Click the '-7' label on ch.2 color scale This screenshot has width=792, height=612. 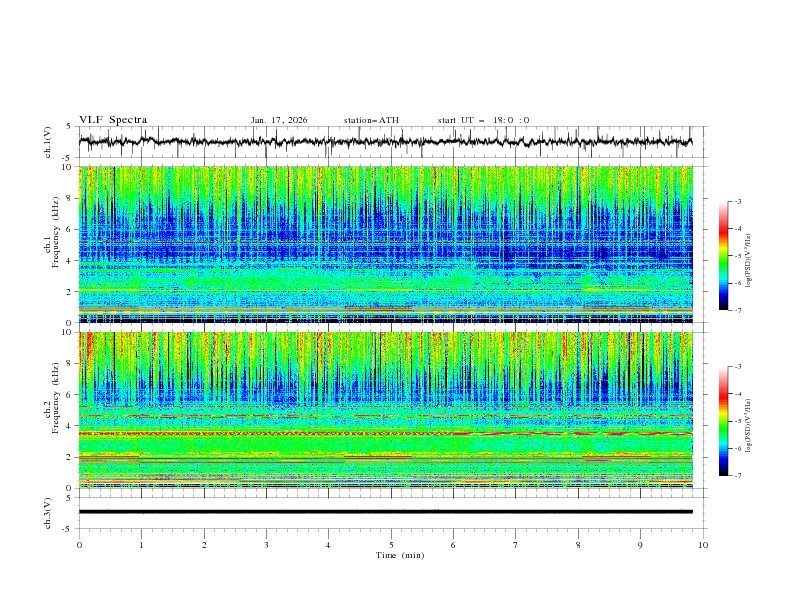tap(737, 475)
